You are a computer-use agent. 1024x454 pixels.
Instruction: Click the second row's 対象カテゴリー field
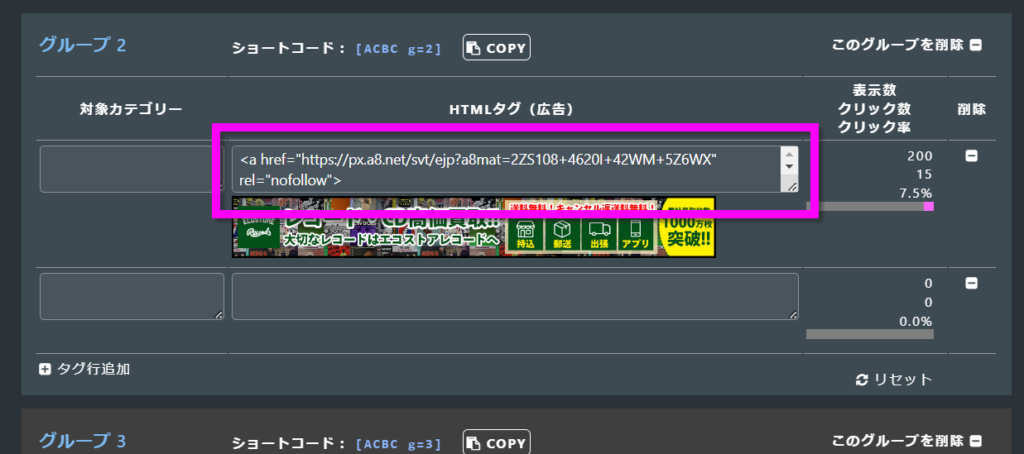(131, 297)
